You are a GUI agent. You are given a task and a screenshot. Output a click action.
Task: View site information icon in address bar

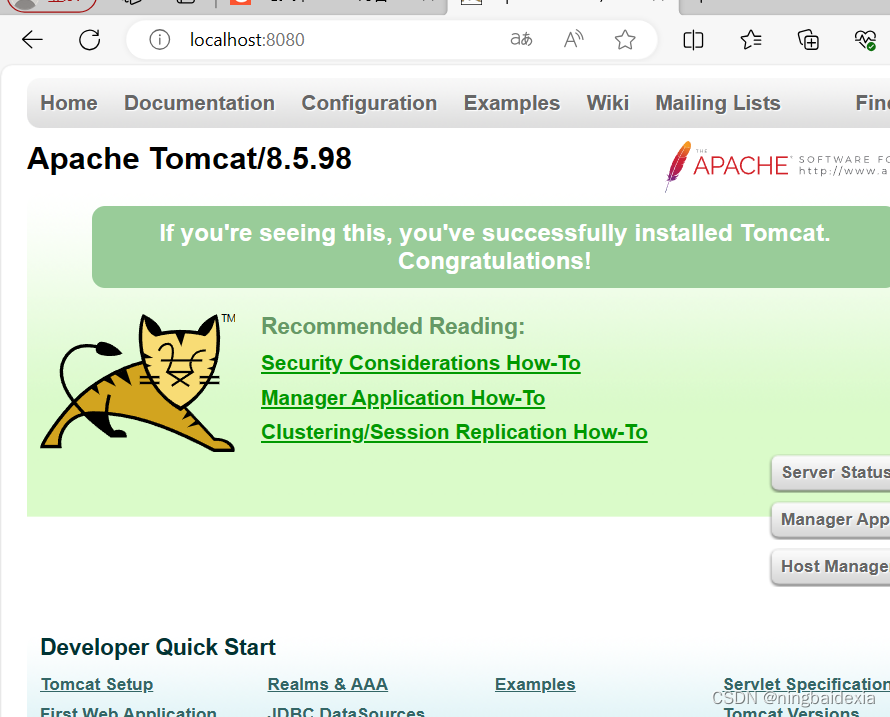[159, 40]
